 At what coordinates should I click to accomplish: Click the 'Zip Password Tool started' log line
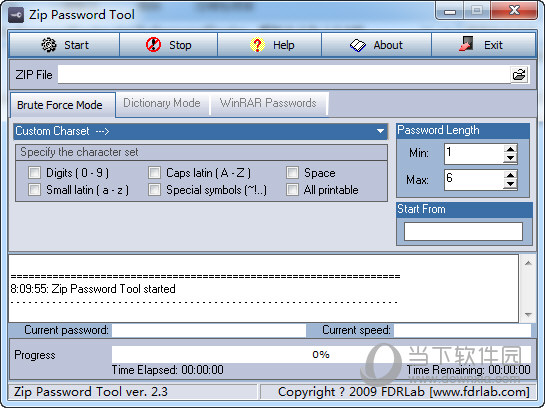(x=93, y=289)
